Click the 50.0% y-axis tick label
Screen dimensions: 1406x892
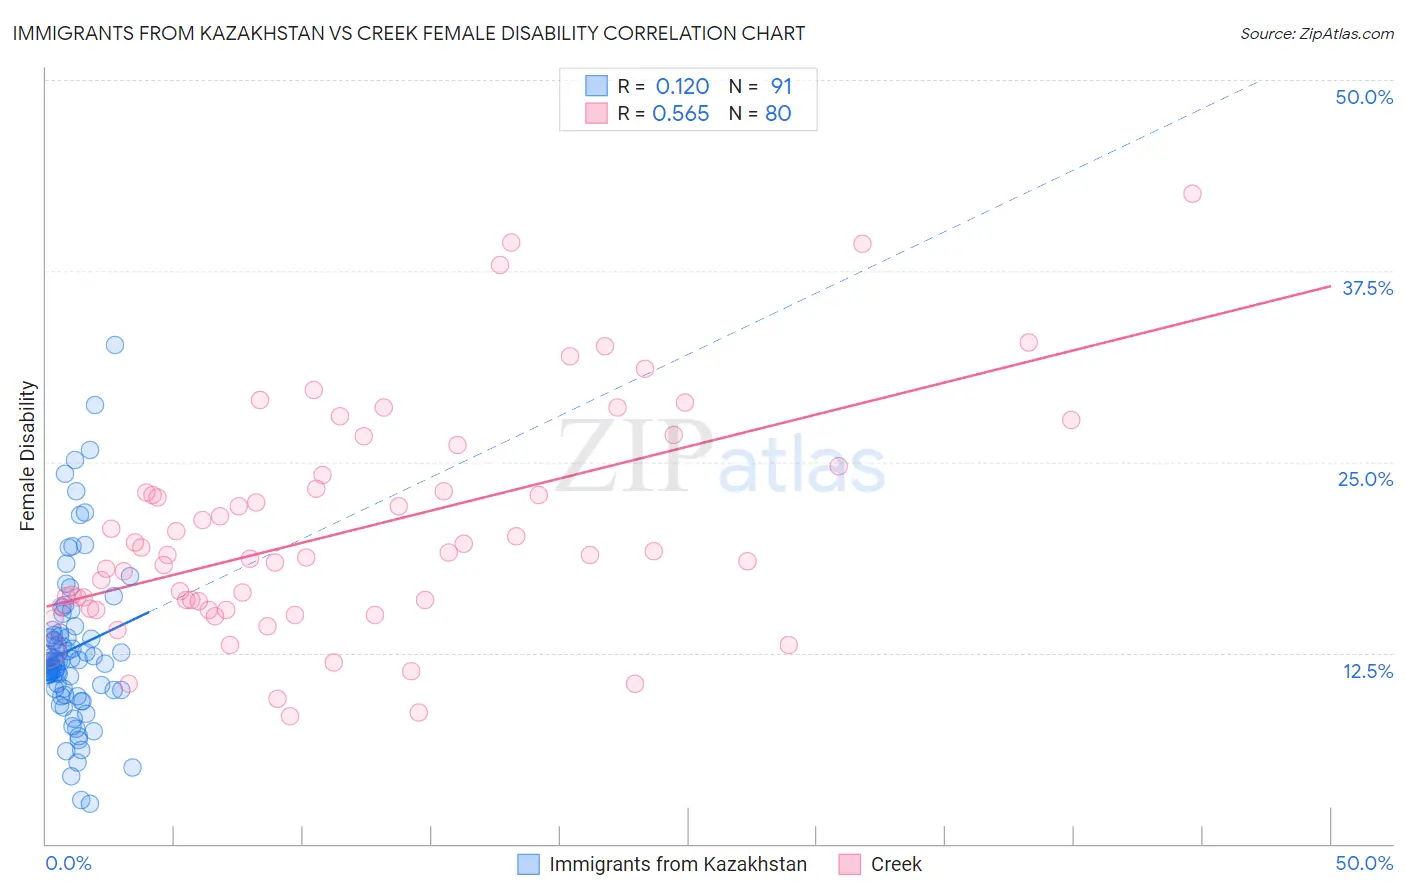click(x=1364, y=97)
